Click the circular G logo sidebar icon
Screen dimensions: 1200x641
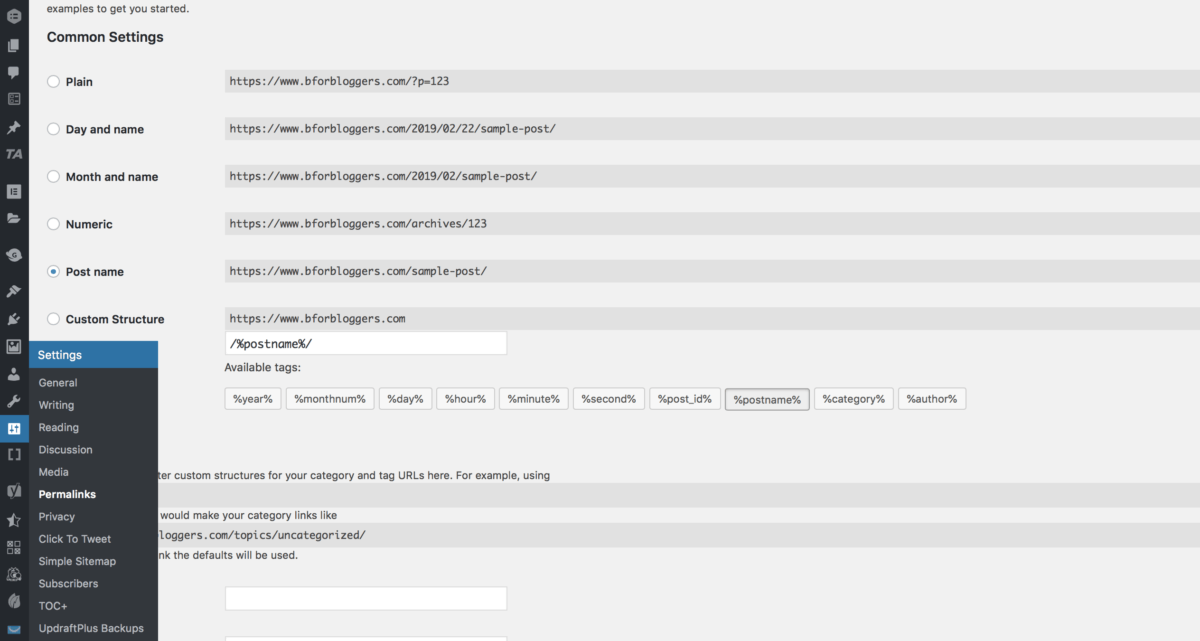[14, 255]
